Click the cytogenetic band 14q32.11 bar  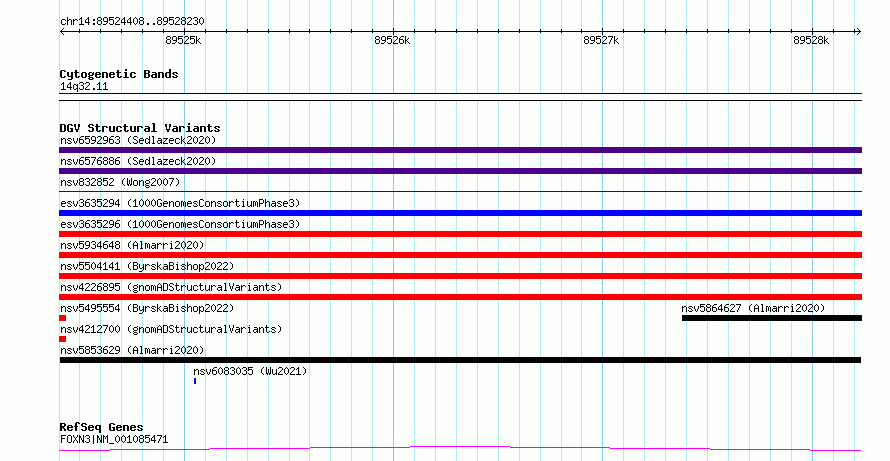pos(460,97)
